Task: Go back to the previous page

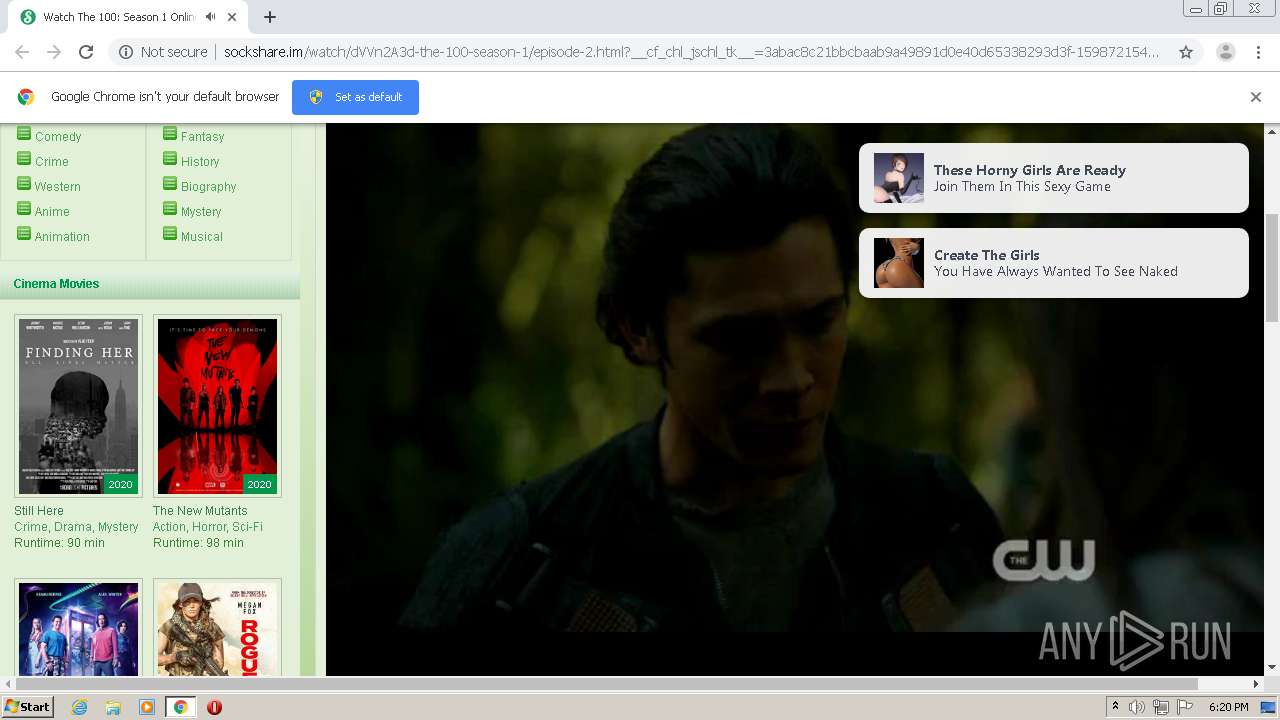Action: [x=22, y=52]
